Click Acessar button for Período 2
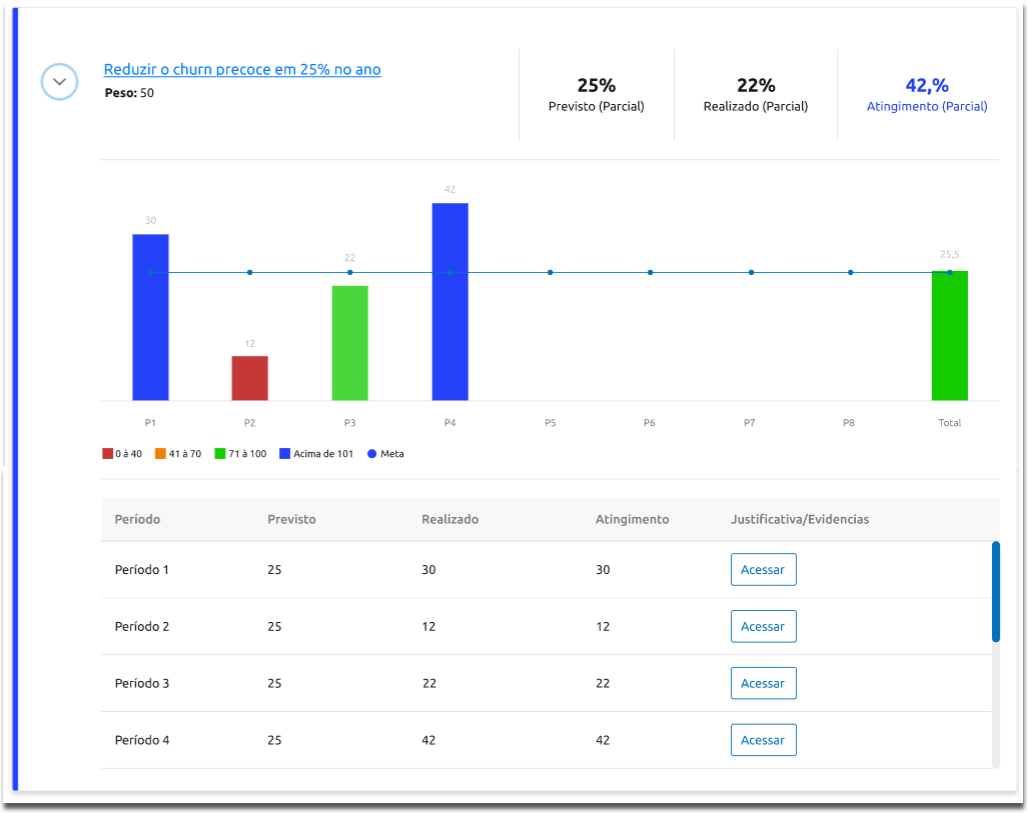Image resolution: width=1028 pixels, height=813 pixels. (763, 627)
